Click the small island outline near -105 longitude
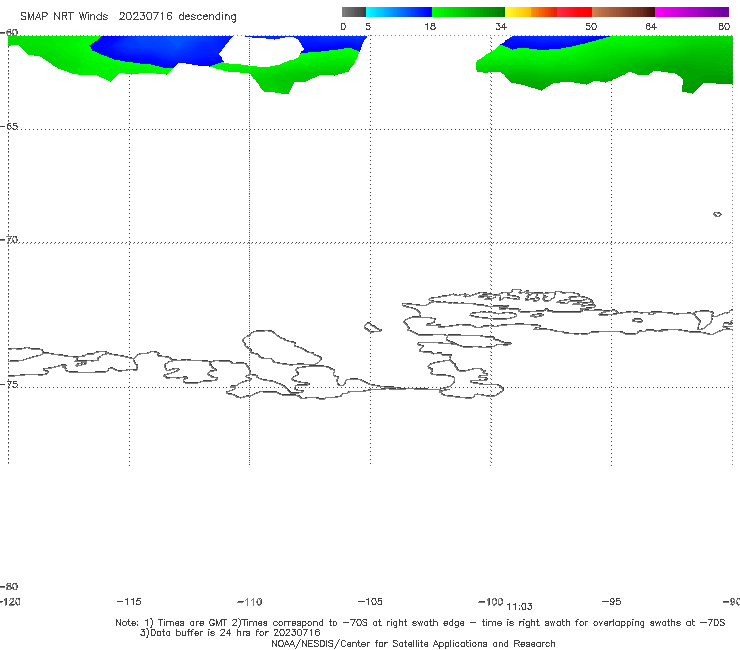The image size is (740, 650). coord(372,327)
